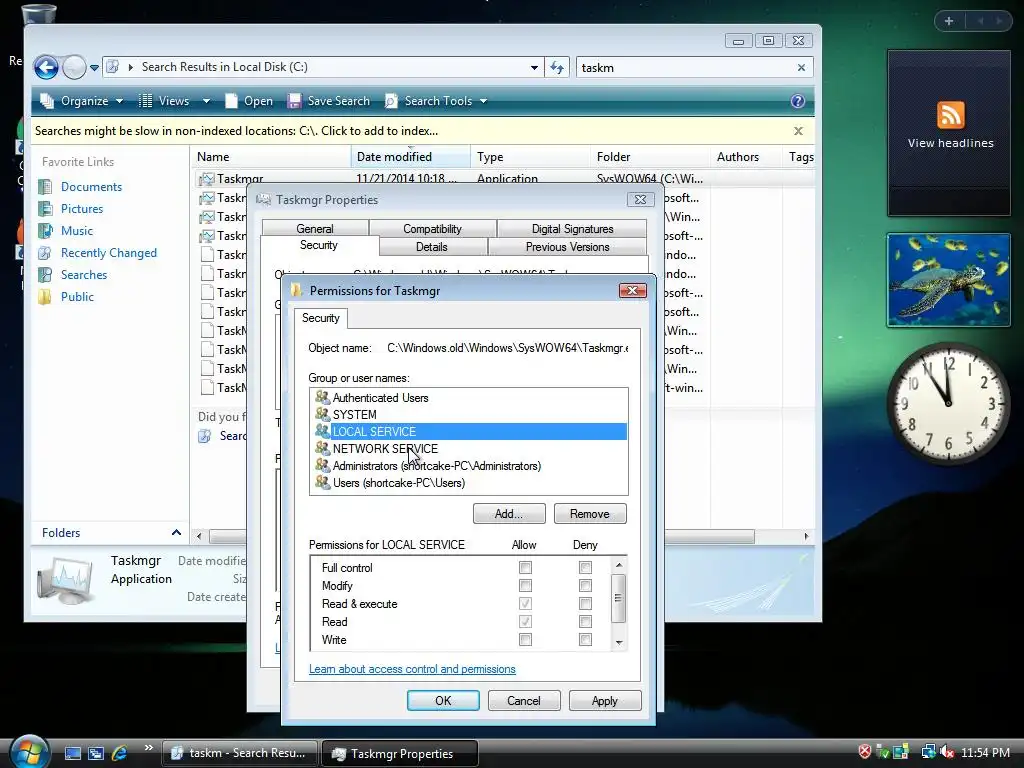Click the analog clock gadget
1024x768 pixels.
[948, 404]
